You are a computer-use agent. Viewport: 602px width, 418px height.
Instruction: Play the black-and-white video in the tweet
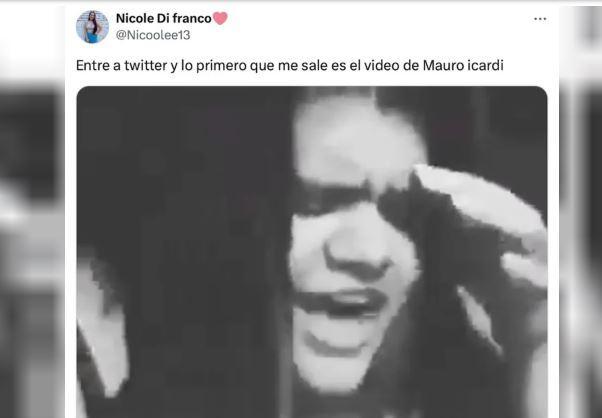(x=312, y=252)
